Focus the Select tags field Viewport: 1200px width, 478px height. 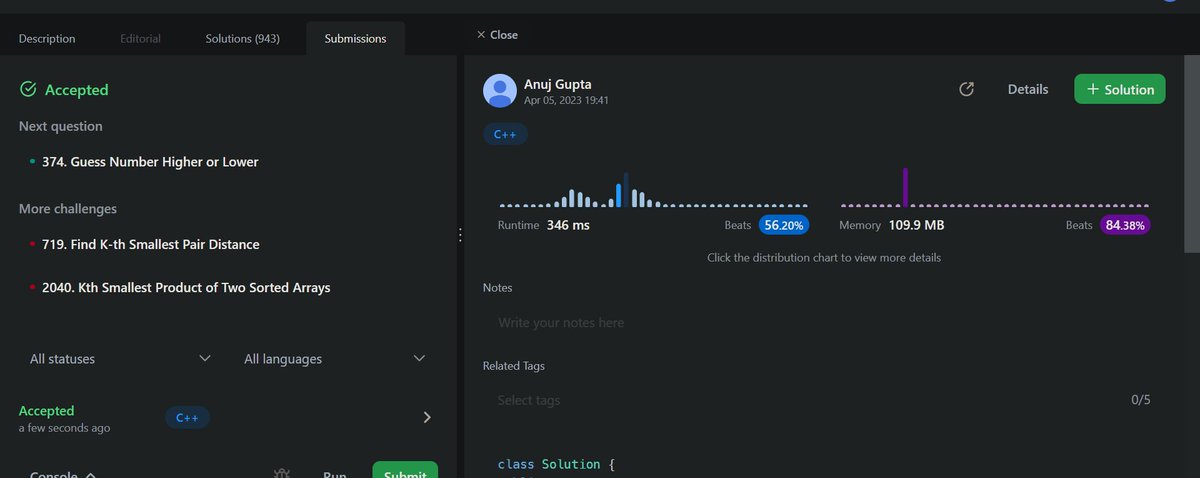[x=800, y=400]
